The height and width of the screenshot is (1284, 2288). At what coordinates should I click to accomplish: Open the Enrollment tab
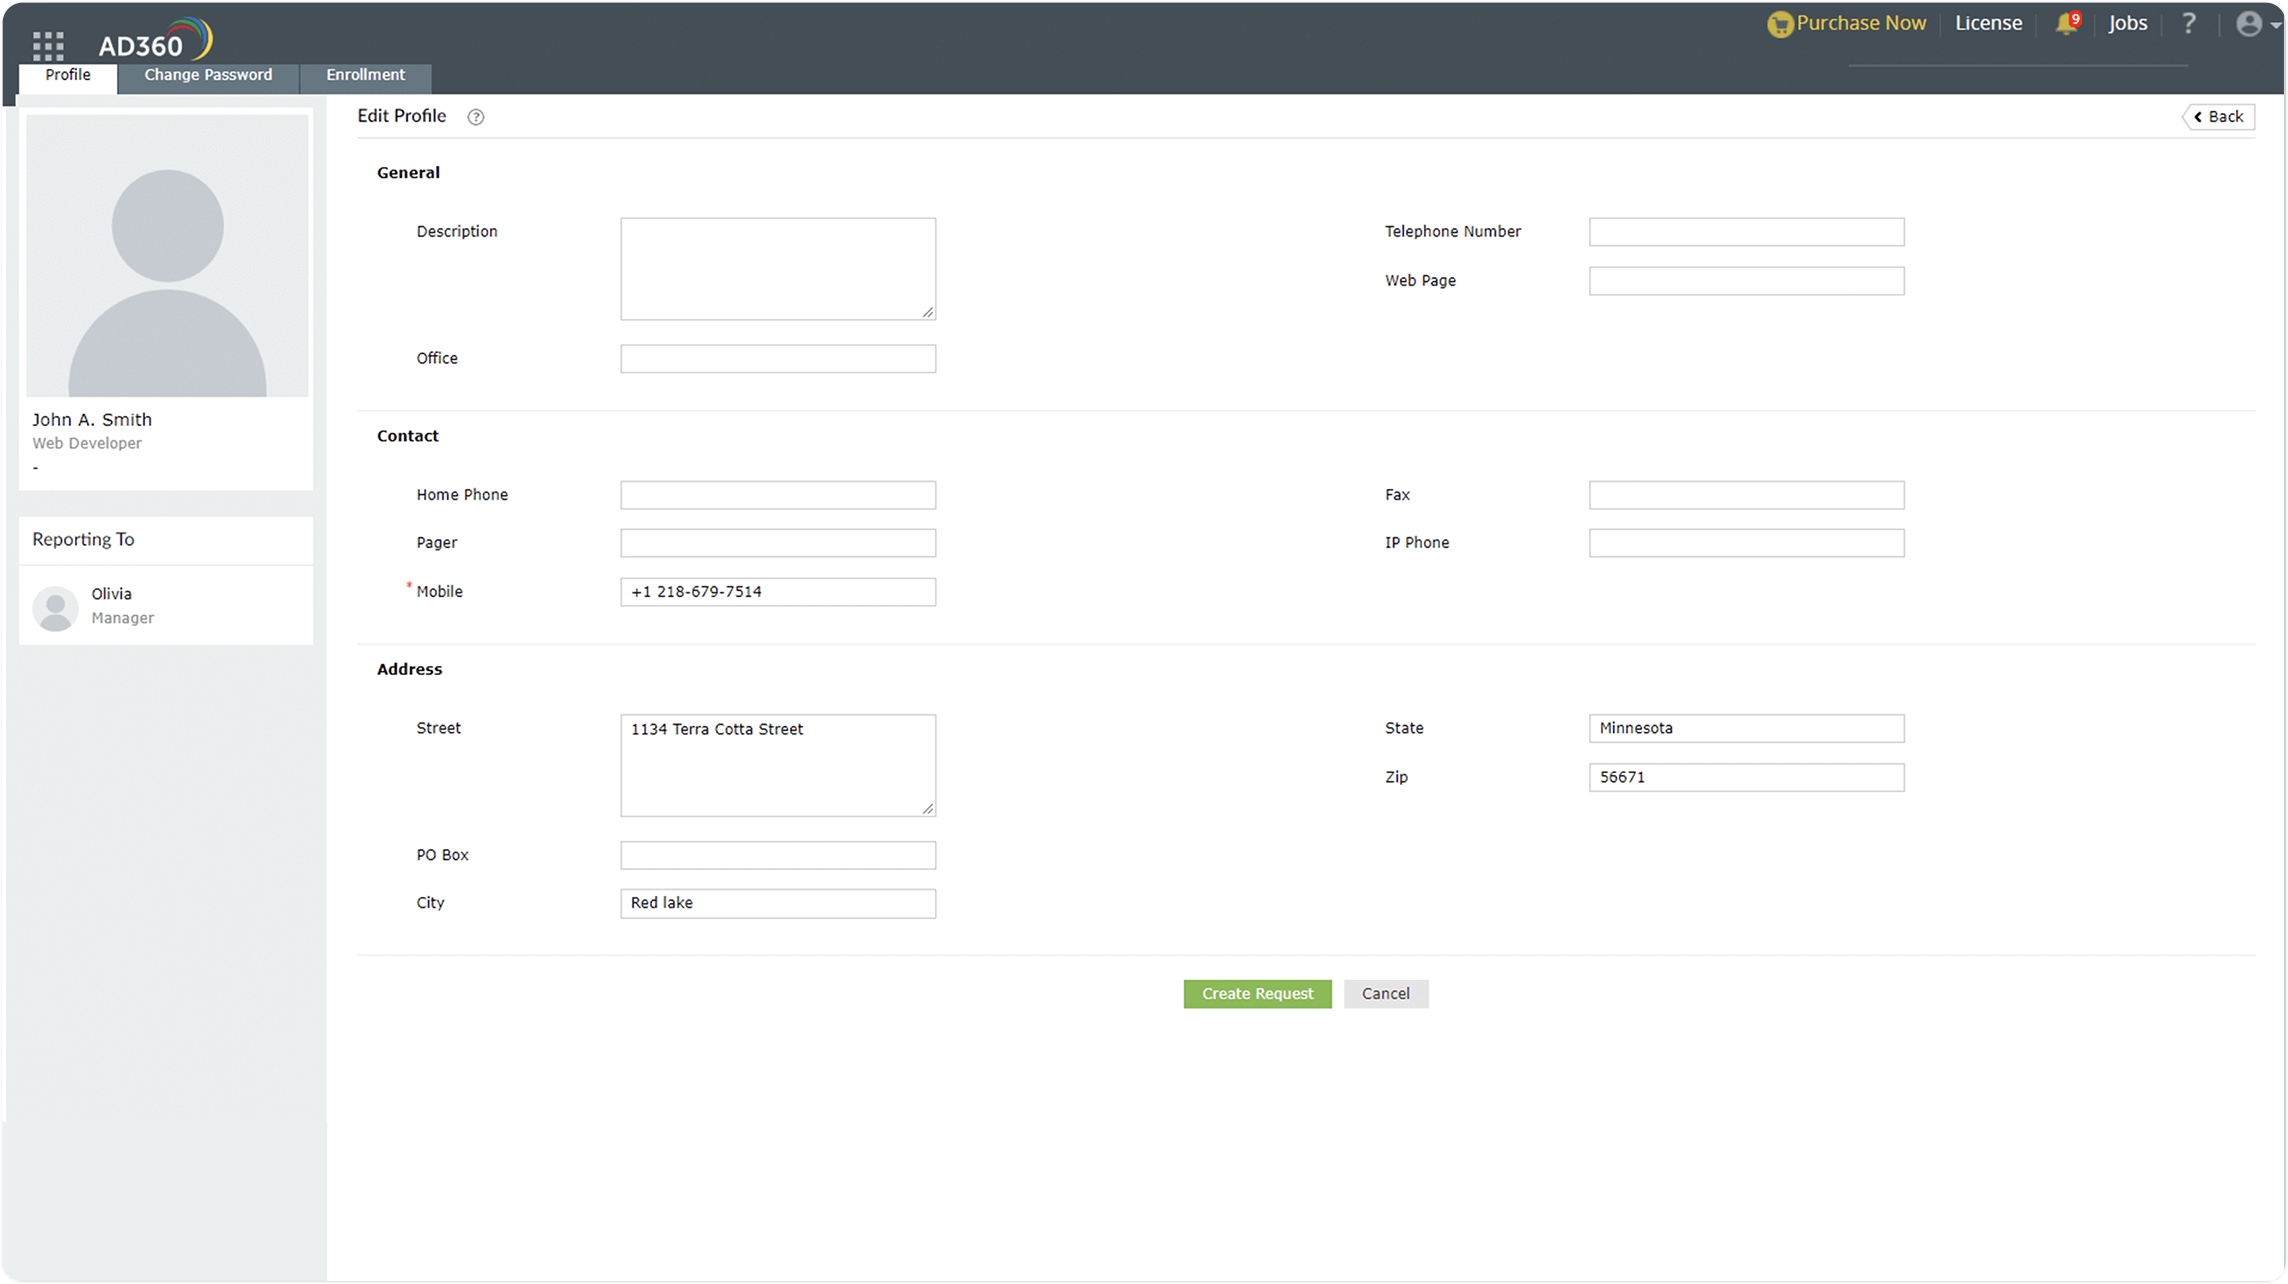coord(364,75)
